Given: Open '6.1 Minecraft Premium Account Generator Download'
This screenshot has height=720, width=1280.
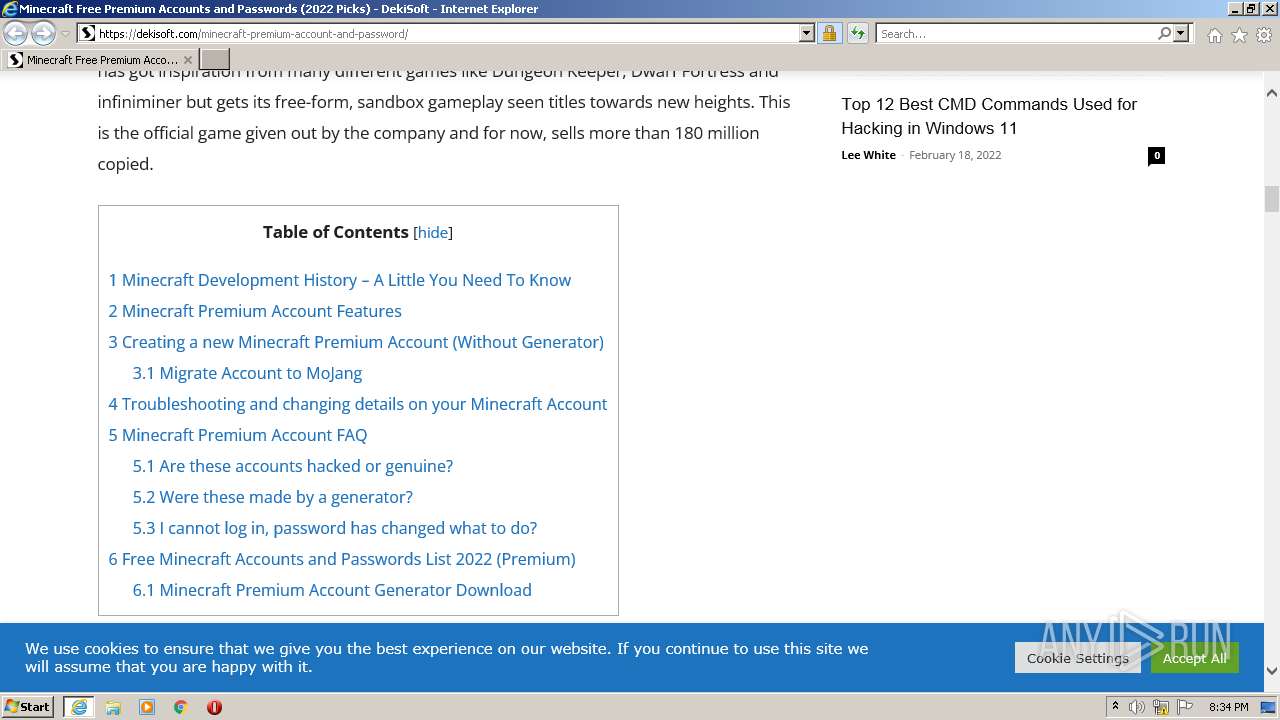Looking at the screenshot, I should tap(332, 590).
